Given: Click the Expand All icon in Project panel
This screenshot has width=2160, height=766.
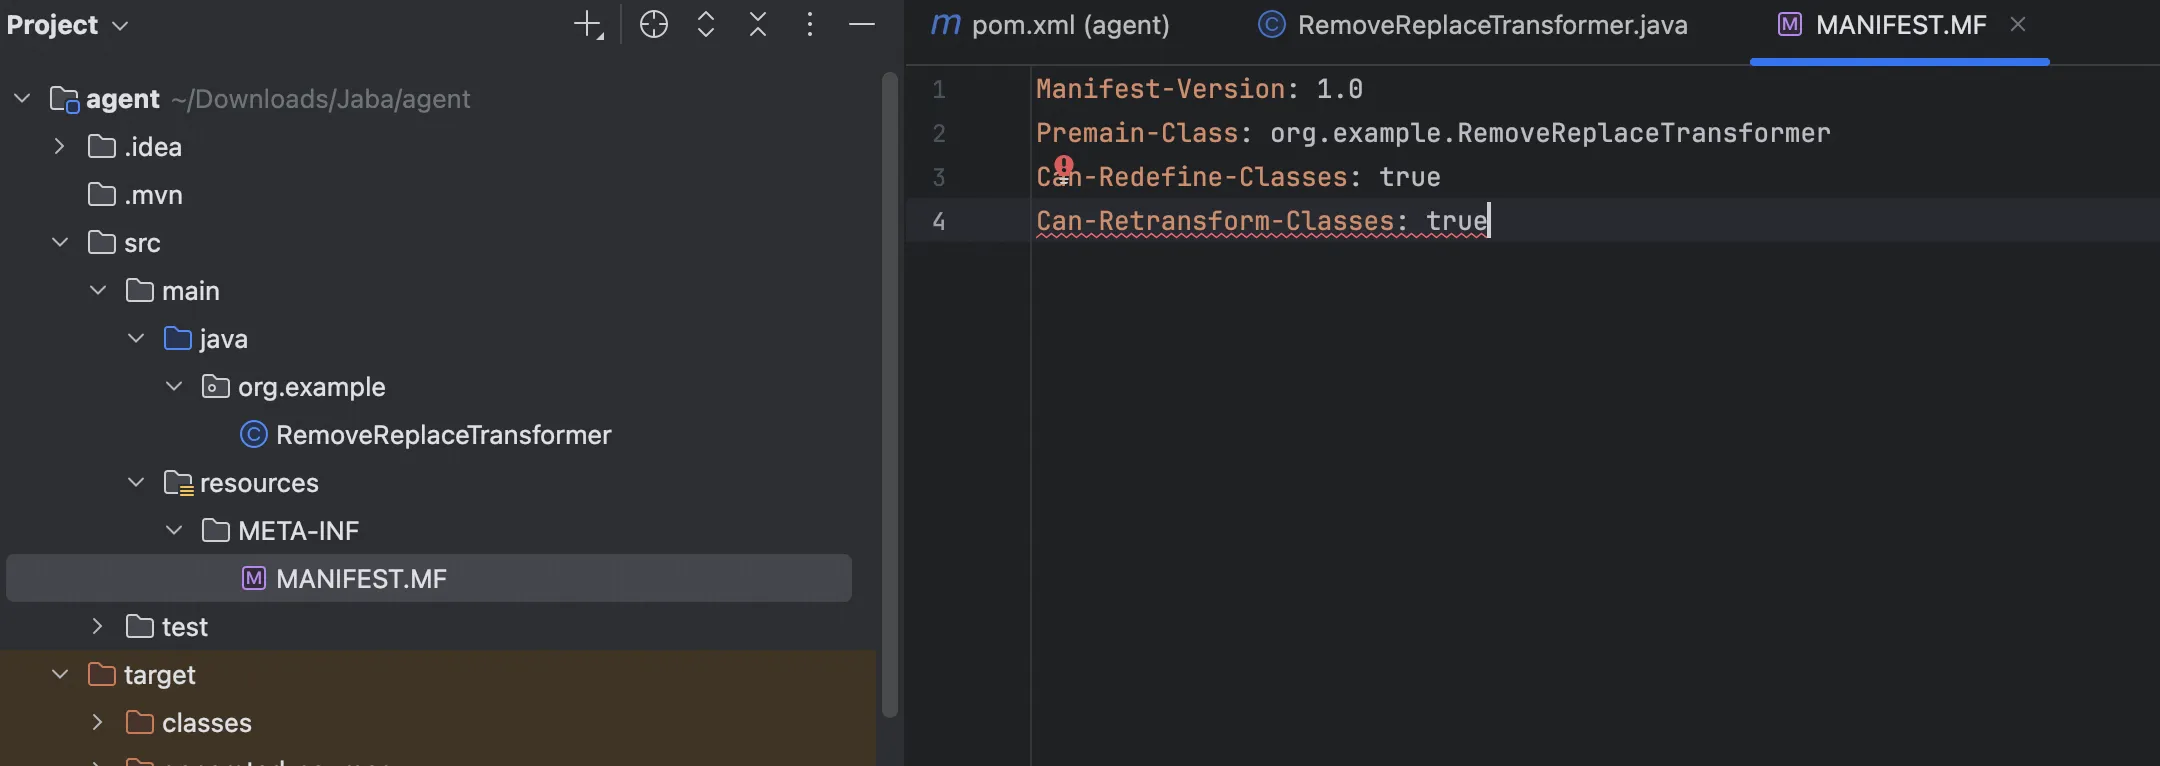Looking at the screenshot, I should 705,25.
